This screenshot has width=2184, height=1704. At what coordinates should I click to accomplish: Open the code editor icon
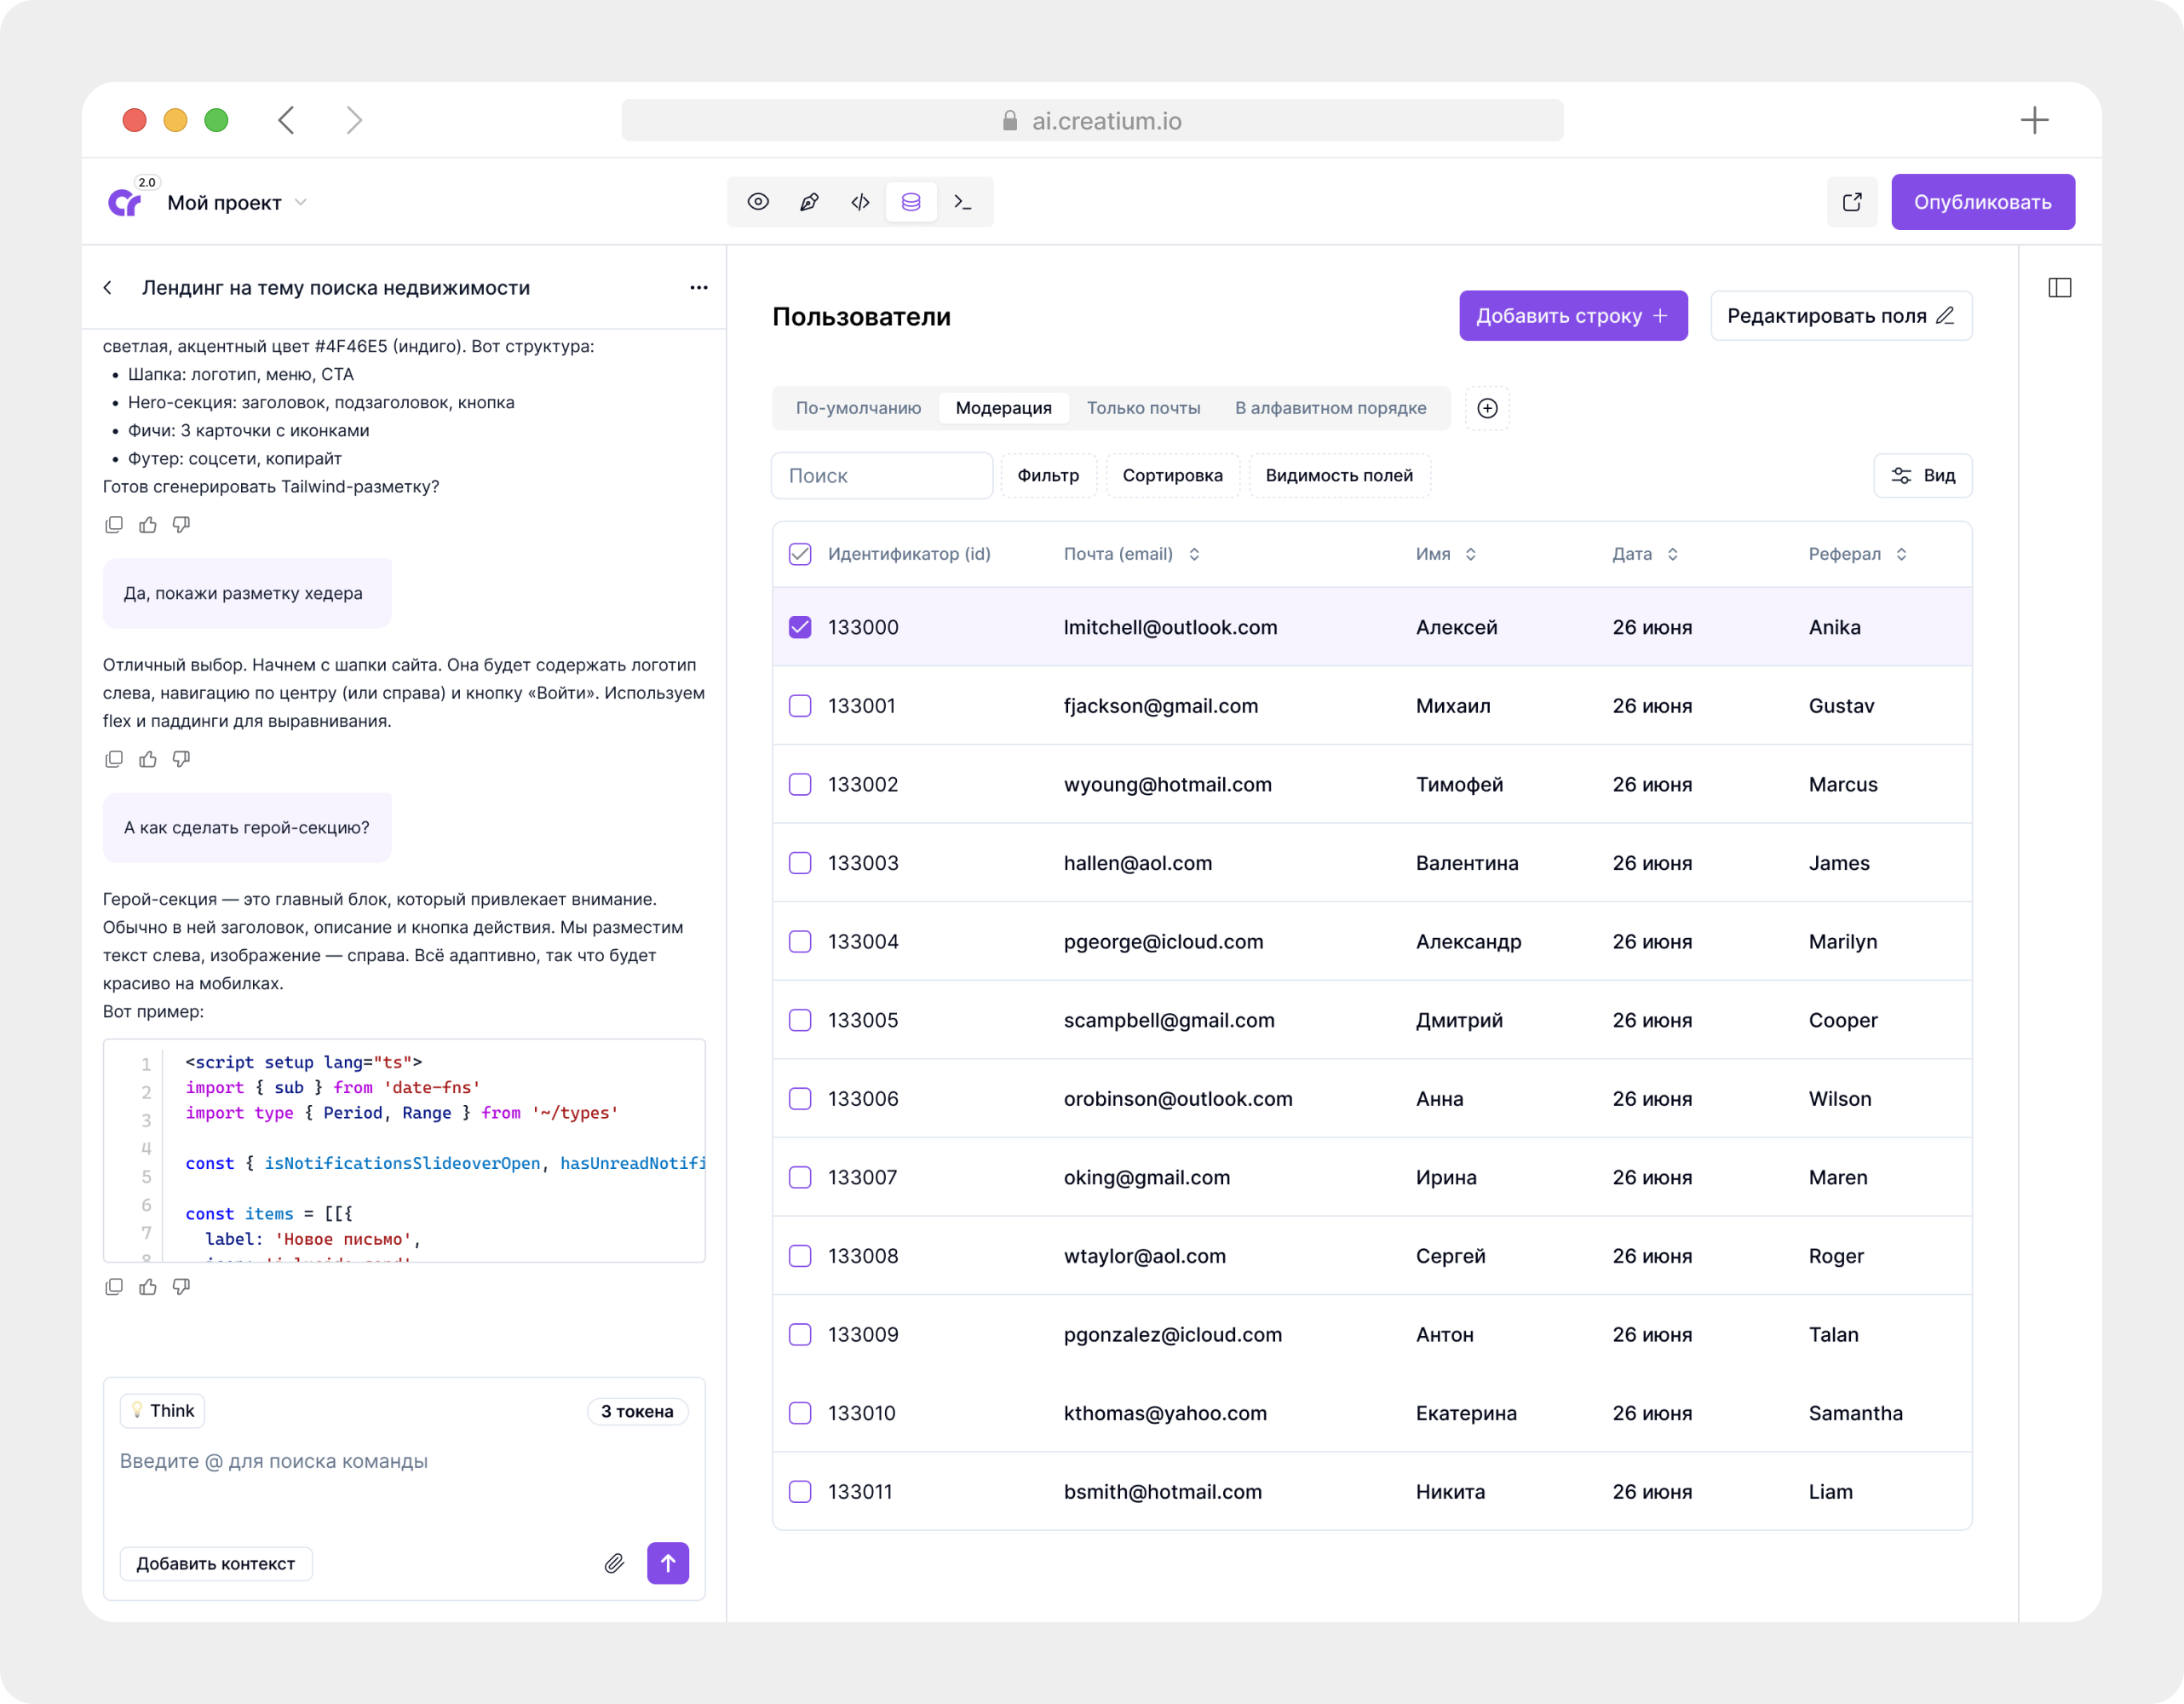pyautogui.click(x=860, y=202)
